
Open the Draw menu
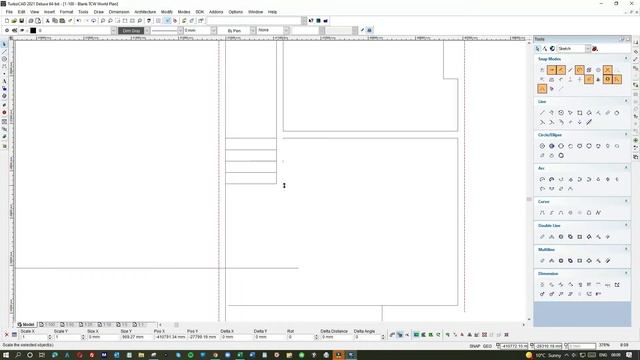(99, 12)
